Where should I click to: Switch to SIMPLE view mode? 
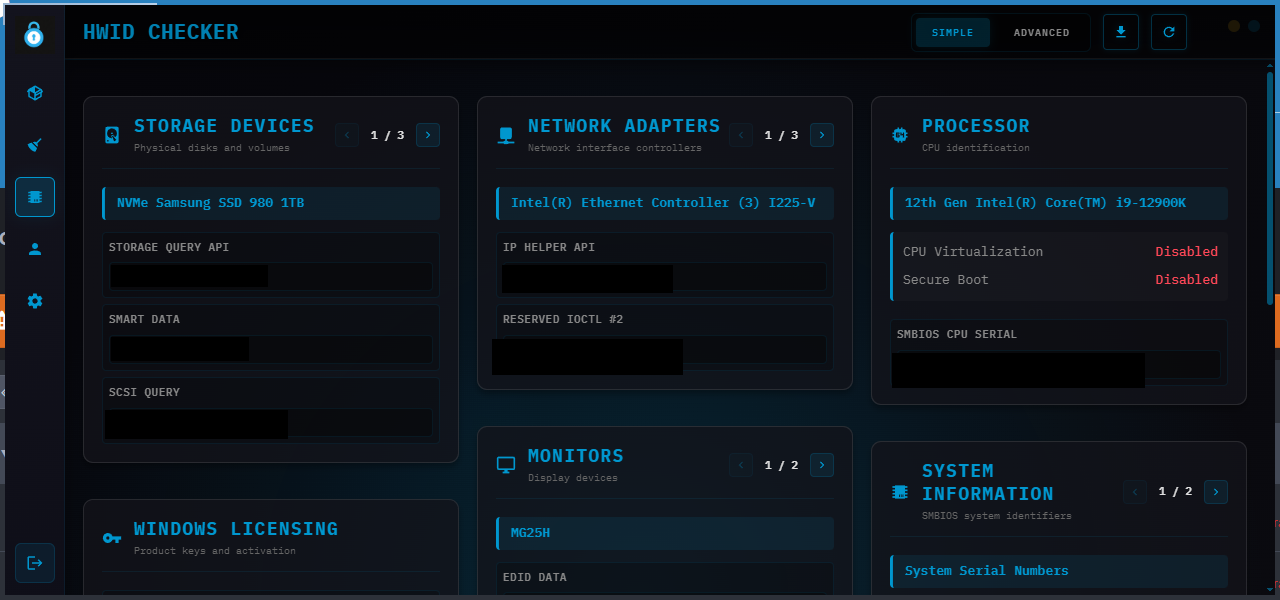[952, 33]
